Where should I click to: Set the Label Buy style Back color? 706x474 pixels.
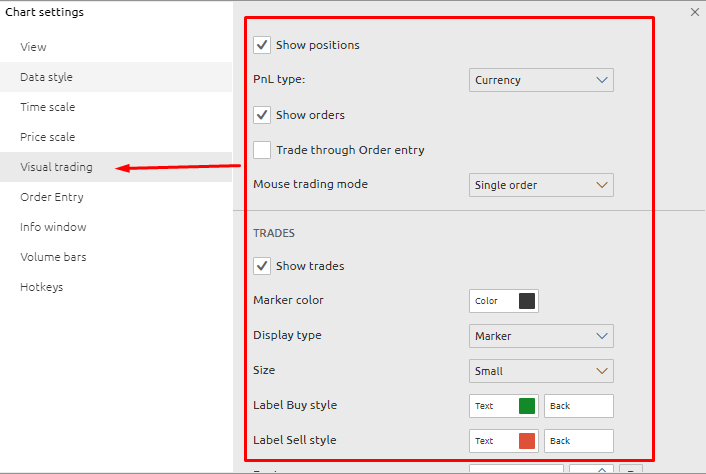(x=578, y=406)
